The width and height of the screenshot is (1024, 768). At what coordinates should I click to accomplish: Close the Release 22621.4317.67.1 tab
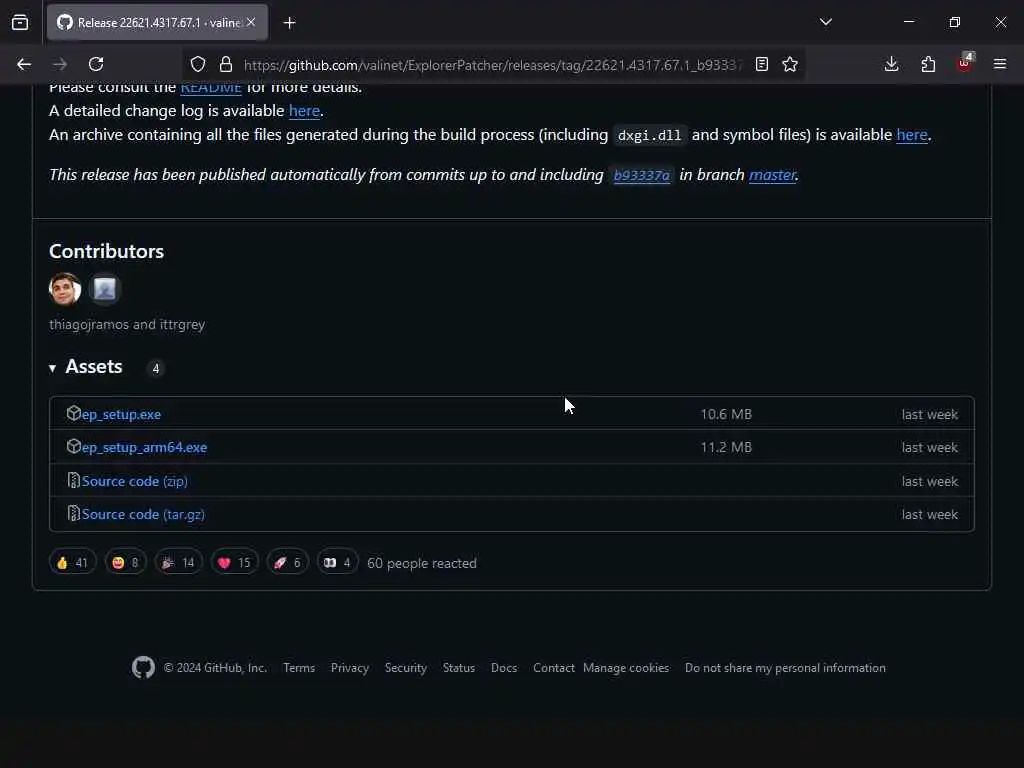click(x=251, y=22)
